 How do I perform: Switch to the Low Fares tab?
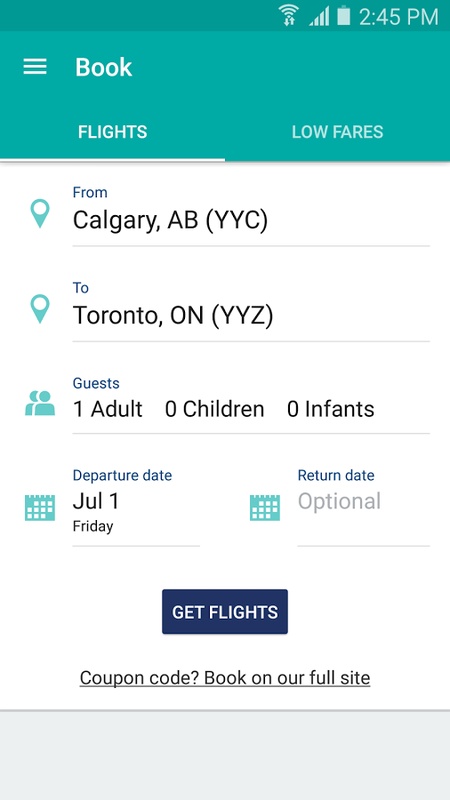(x=337, y=132)
